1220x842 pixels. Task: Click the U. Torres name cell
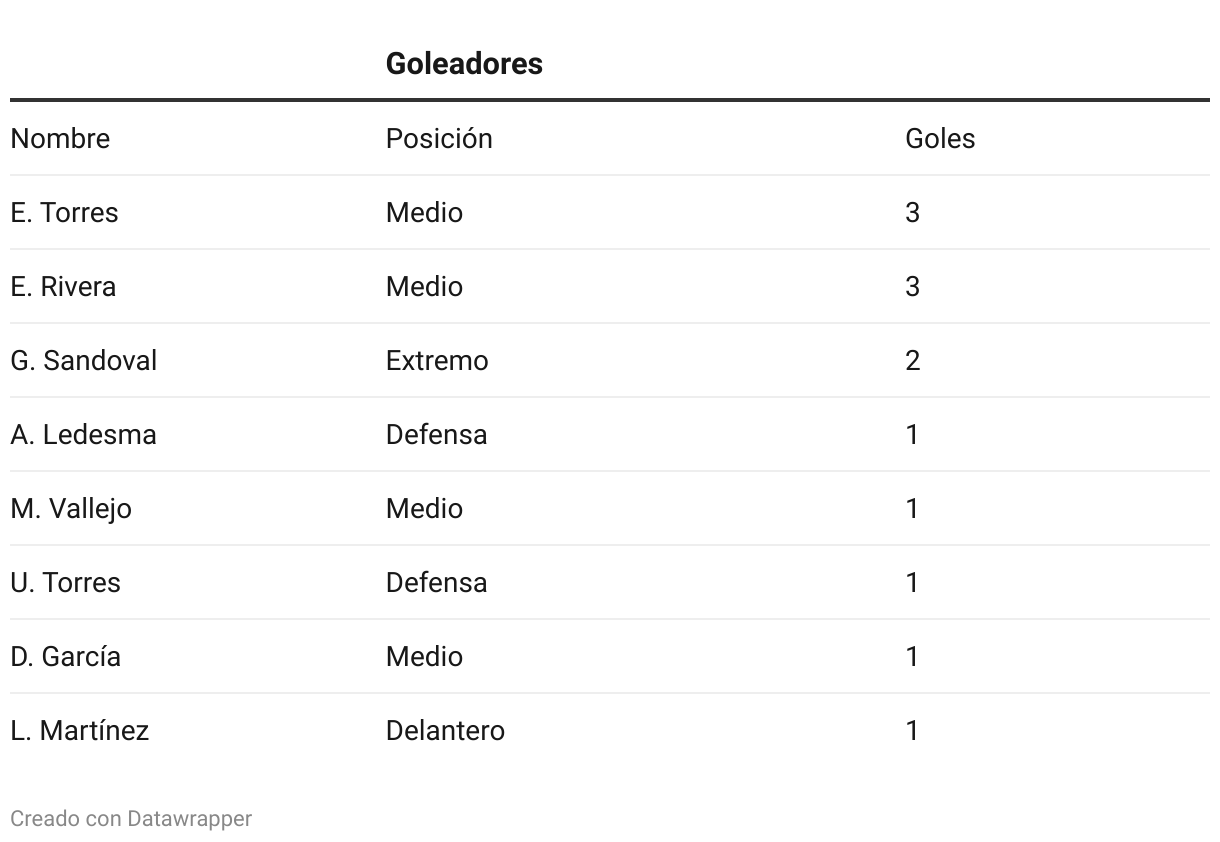tap(65, 582)
